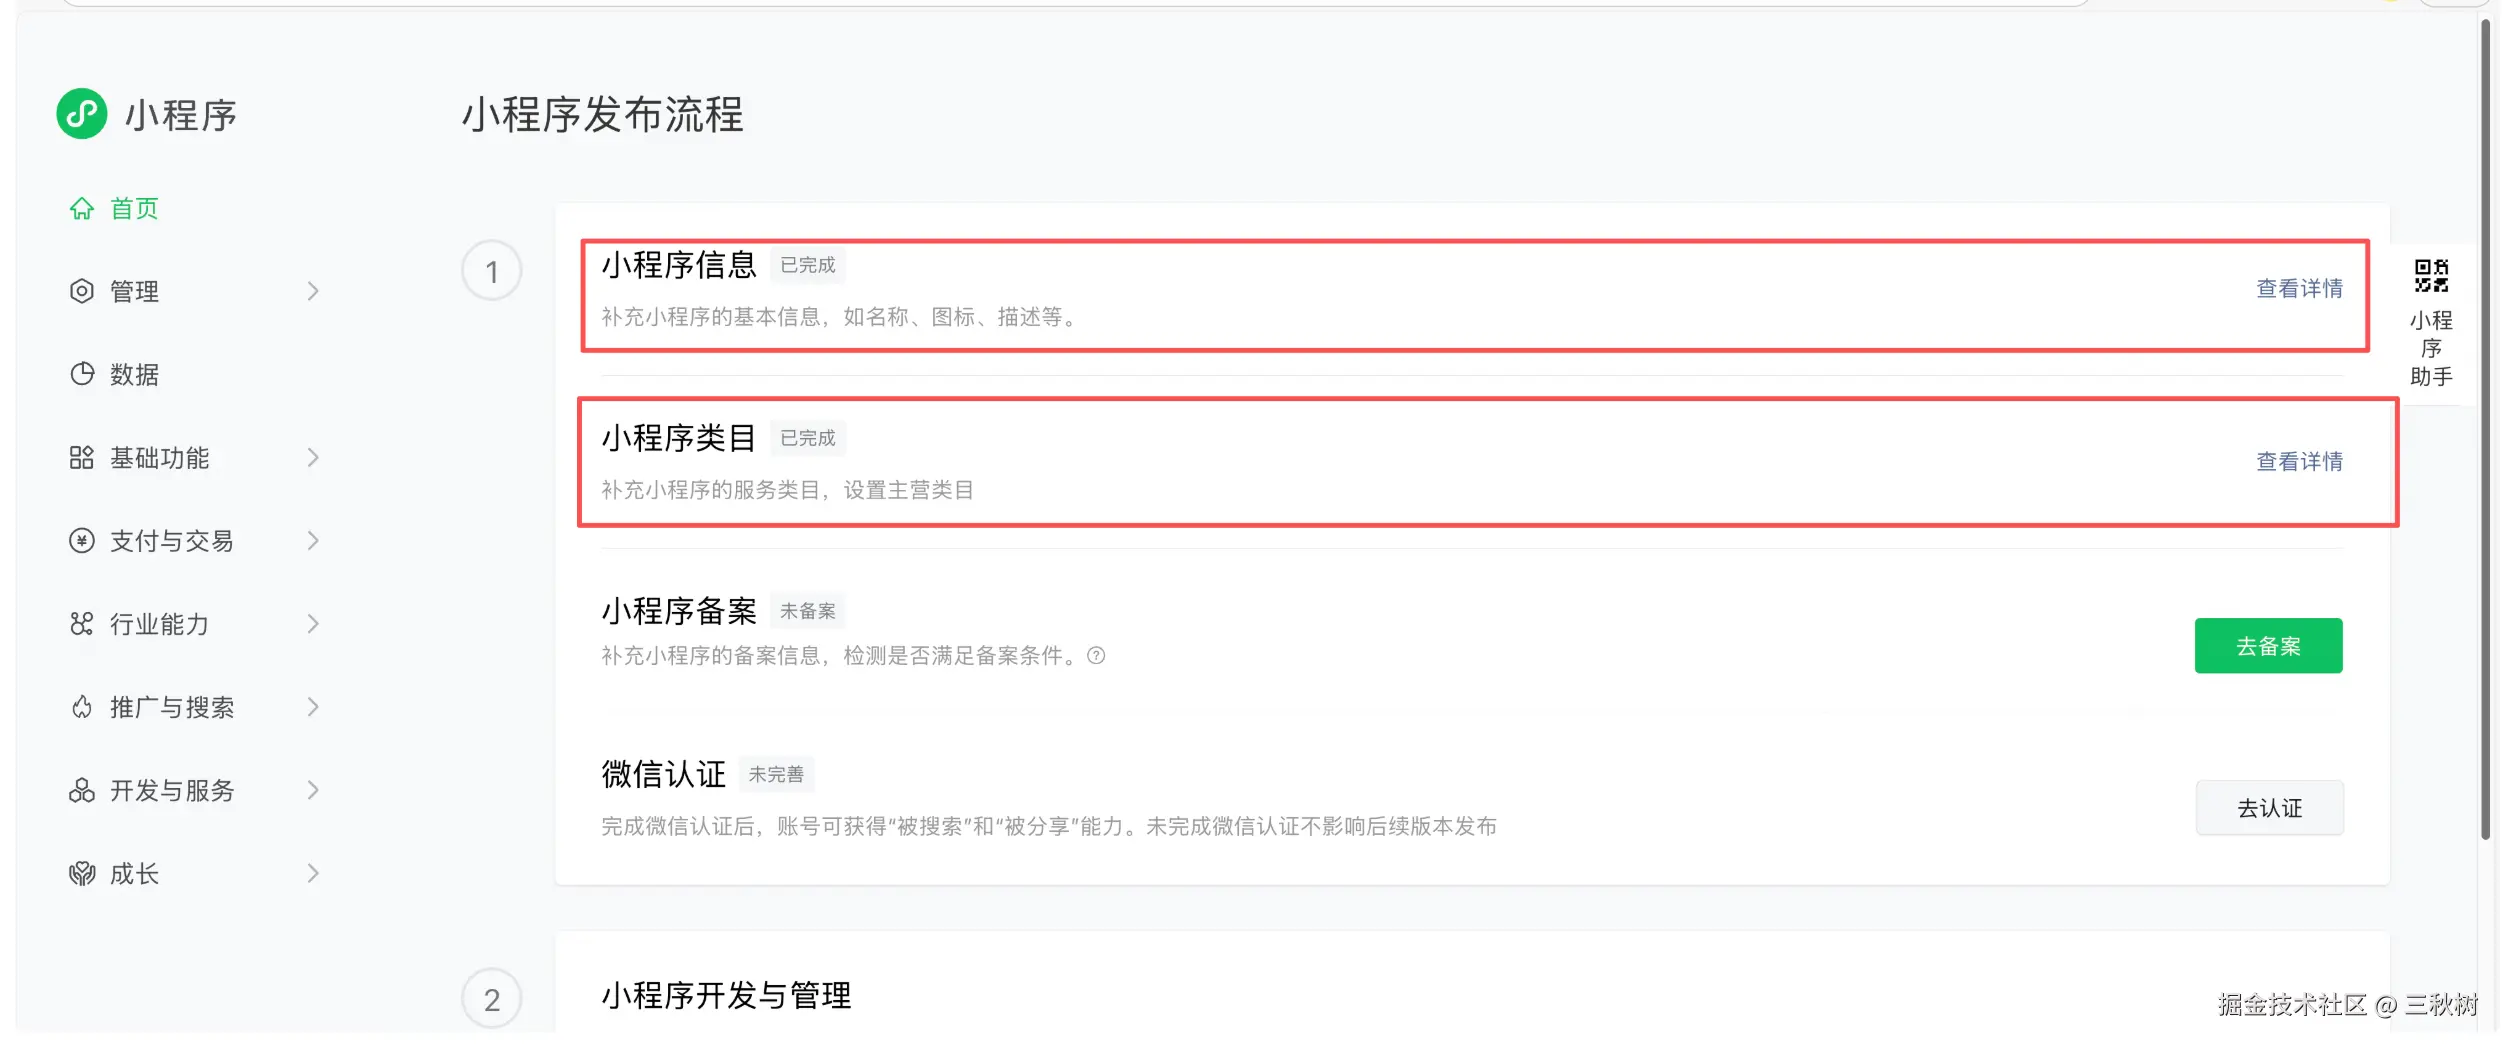Open the 数据 menu item

point(134,374)
